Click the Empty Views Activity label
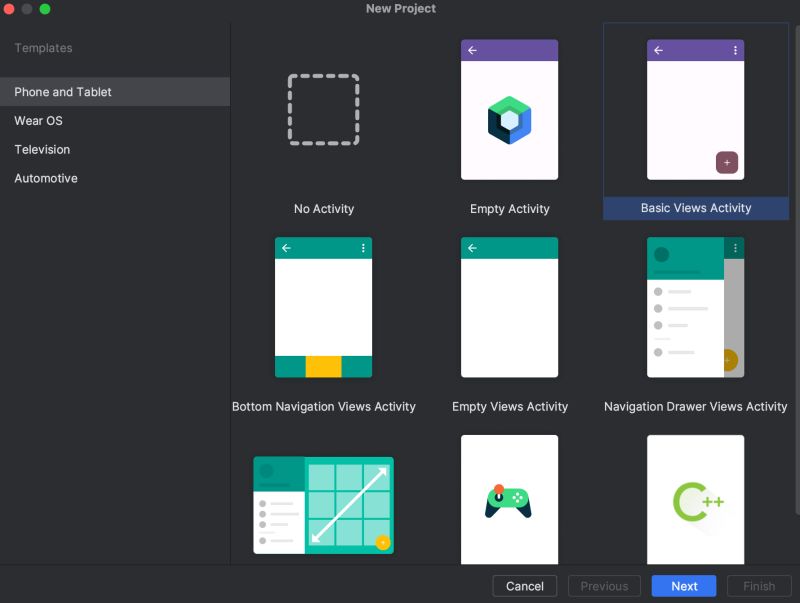Image resolution: width=800 pixels, height=603 pixels. point(510,407)
